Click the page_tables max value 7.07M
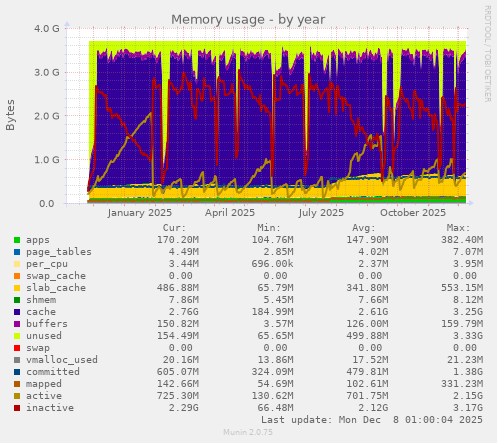 point(468,252)
